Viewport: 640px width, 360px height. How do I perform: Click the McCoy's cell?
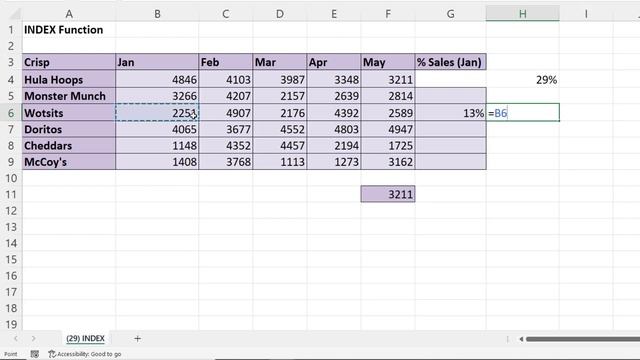point(69,162)
